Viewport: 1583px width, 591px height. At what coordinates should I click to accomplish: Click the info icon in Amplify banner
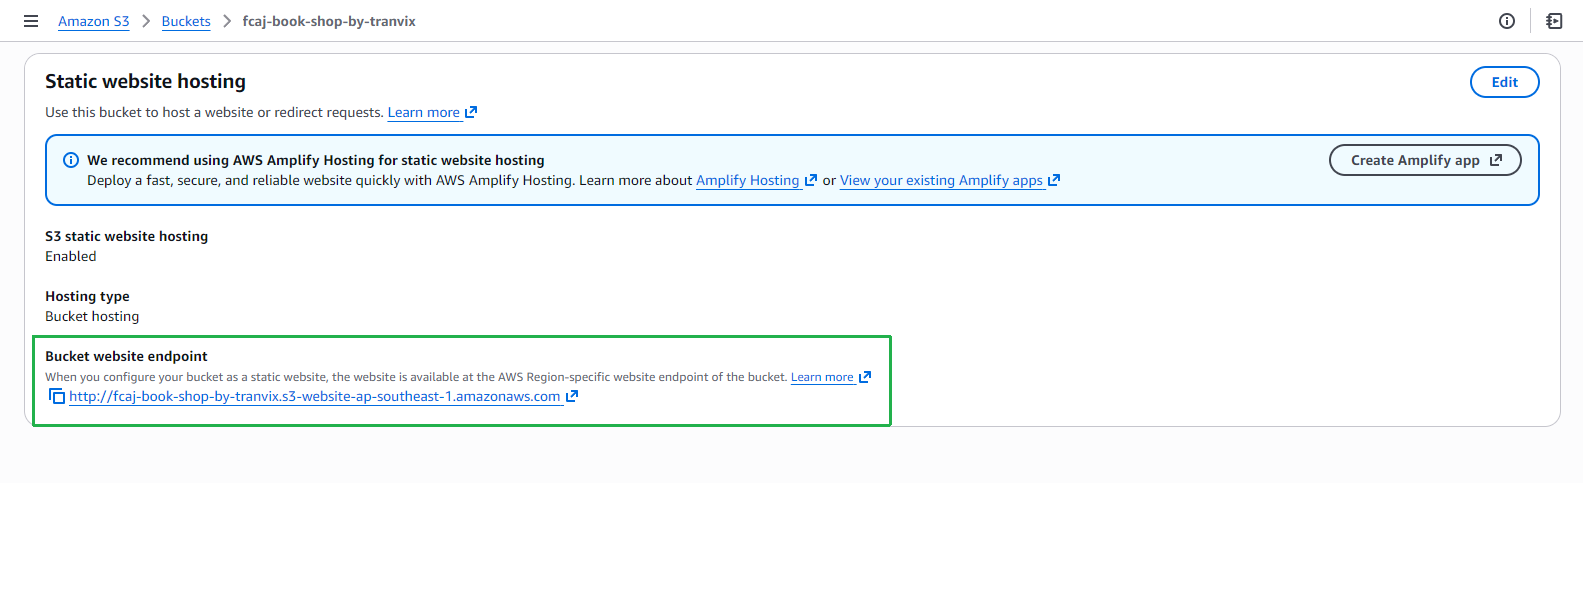tap(71, 160)
